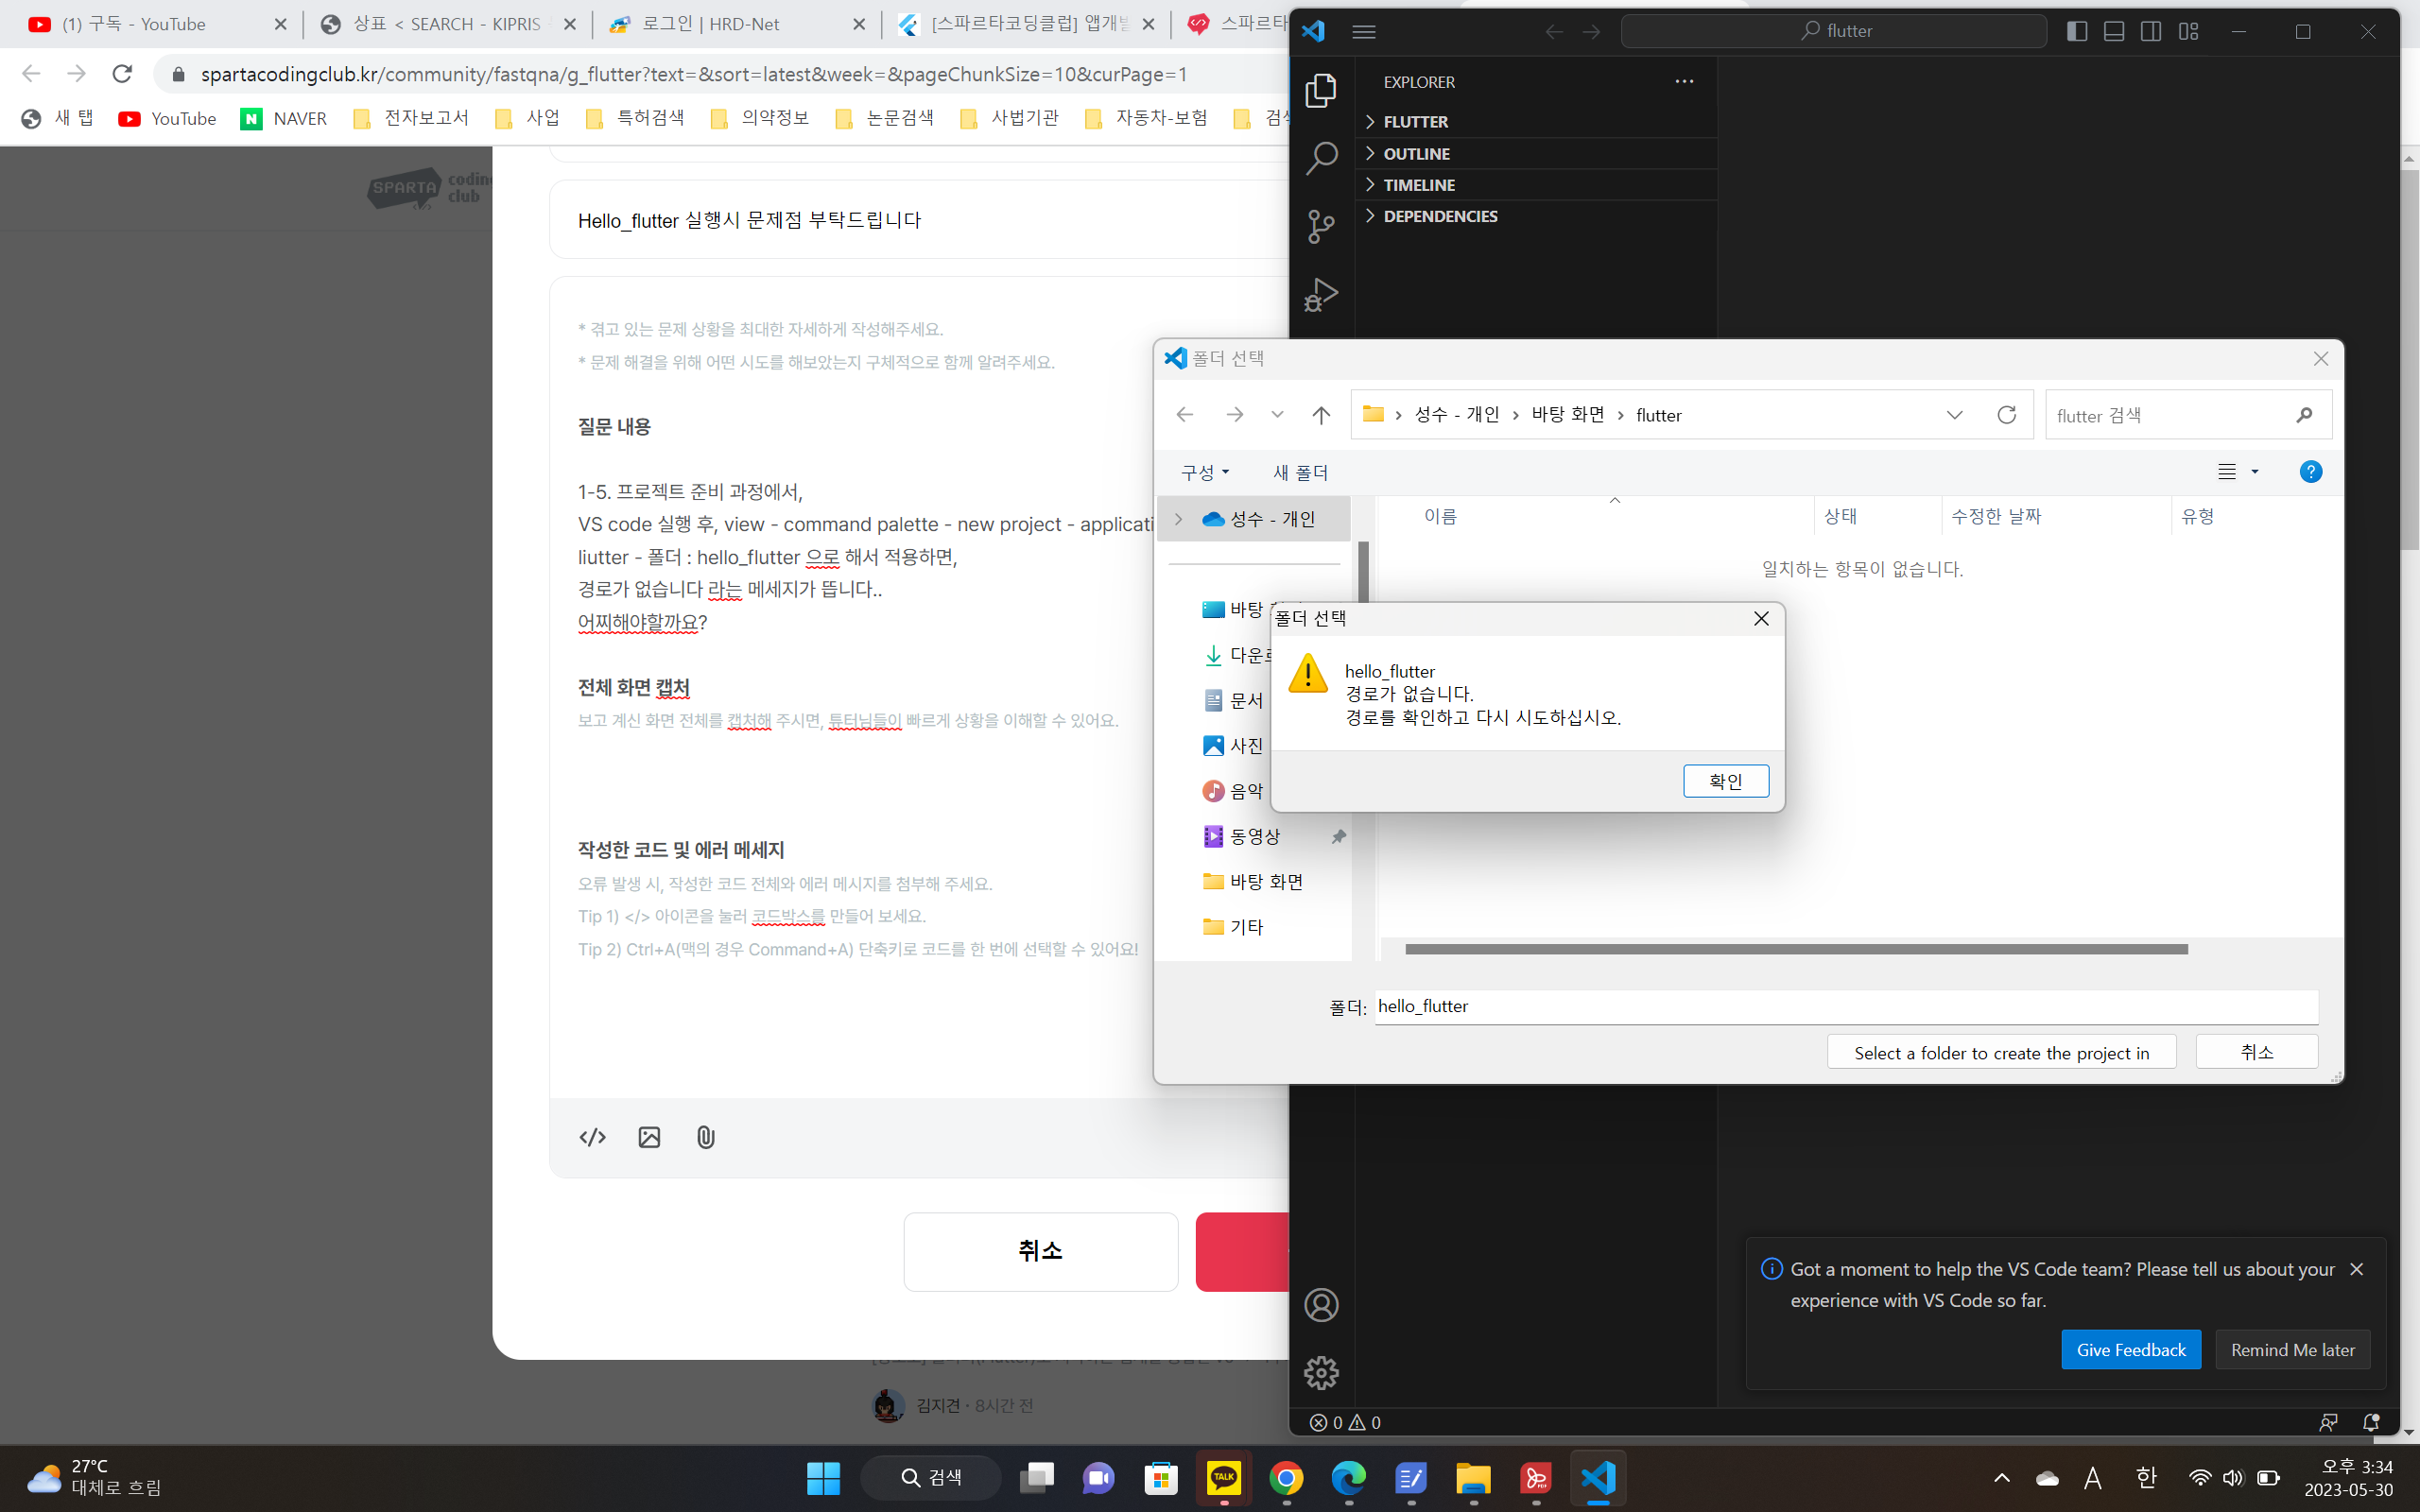Close the hello_flutter path error dialog
2420x1512 pixels.
pos(1761,619)
